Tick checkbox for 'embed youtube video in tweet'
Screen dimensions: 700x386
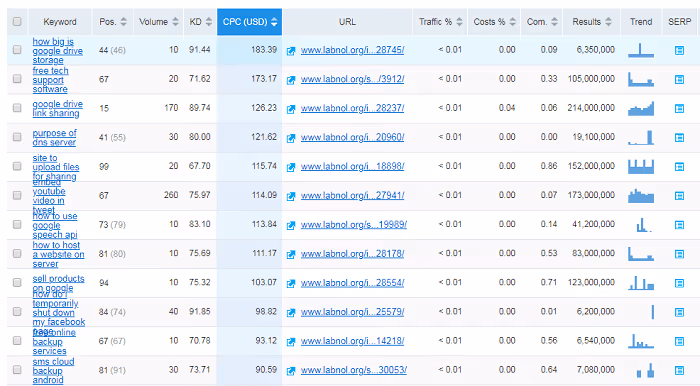pyautogui.click(x=17, y=195)
